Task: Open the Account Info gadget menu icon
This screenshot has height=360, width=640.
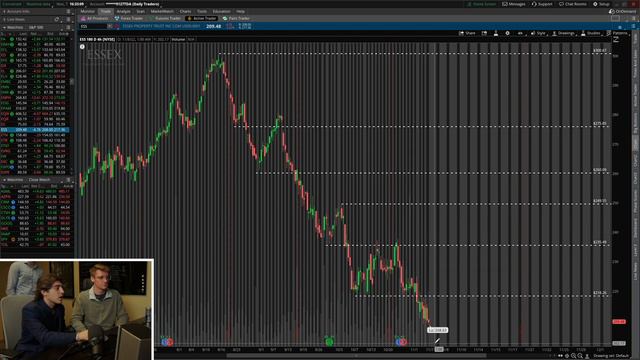Action: (x=68, y=11)
